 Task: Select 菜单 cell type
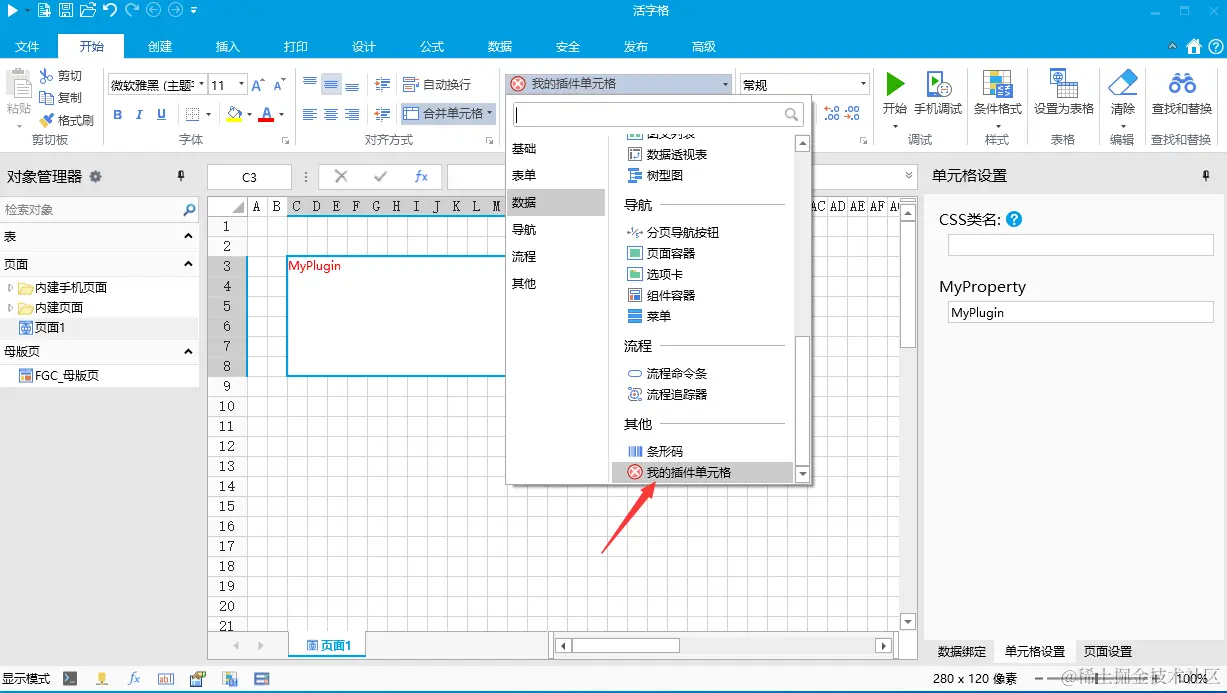tap(649, 316)
